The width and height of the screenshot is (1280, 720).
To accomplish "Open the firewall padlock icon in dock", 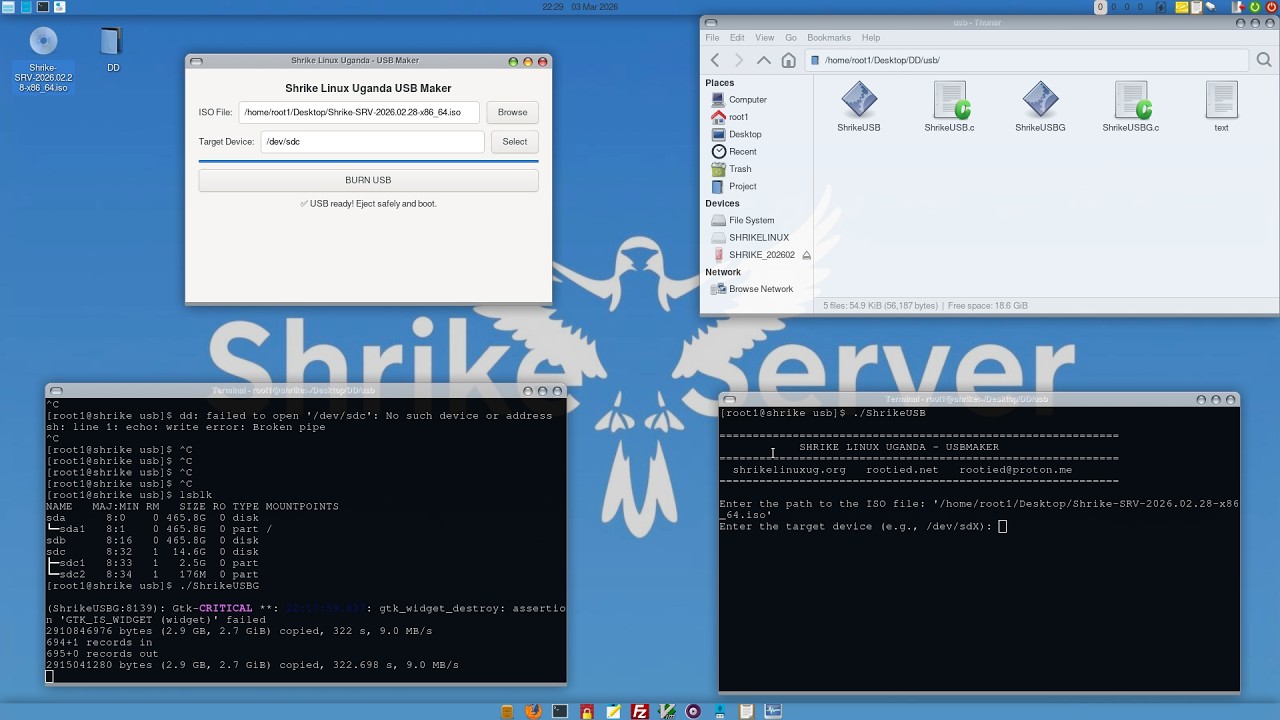I will [587, 711].
